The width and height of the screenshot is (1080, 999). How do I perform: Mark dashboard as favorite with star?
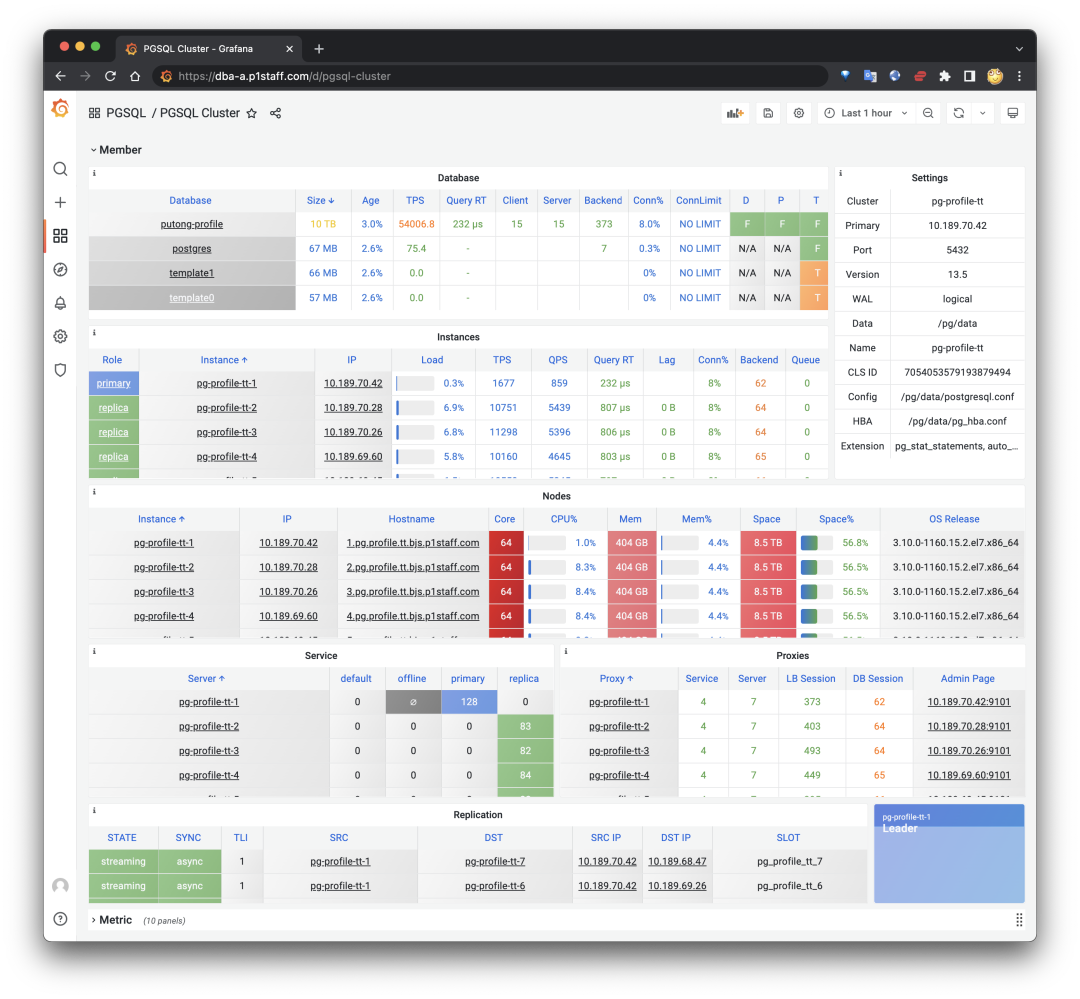[252, 113]
